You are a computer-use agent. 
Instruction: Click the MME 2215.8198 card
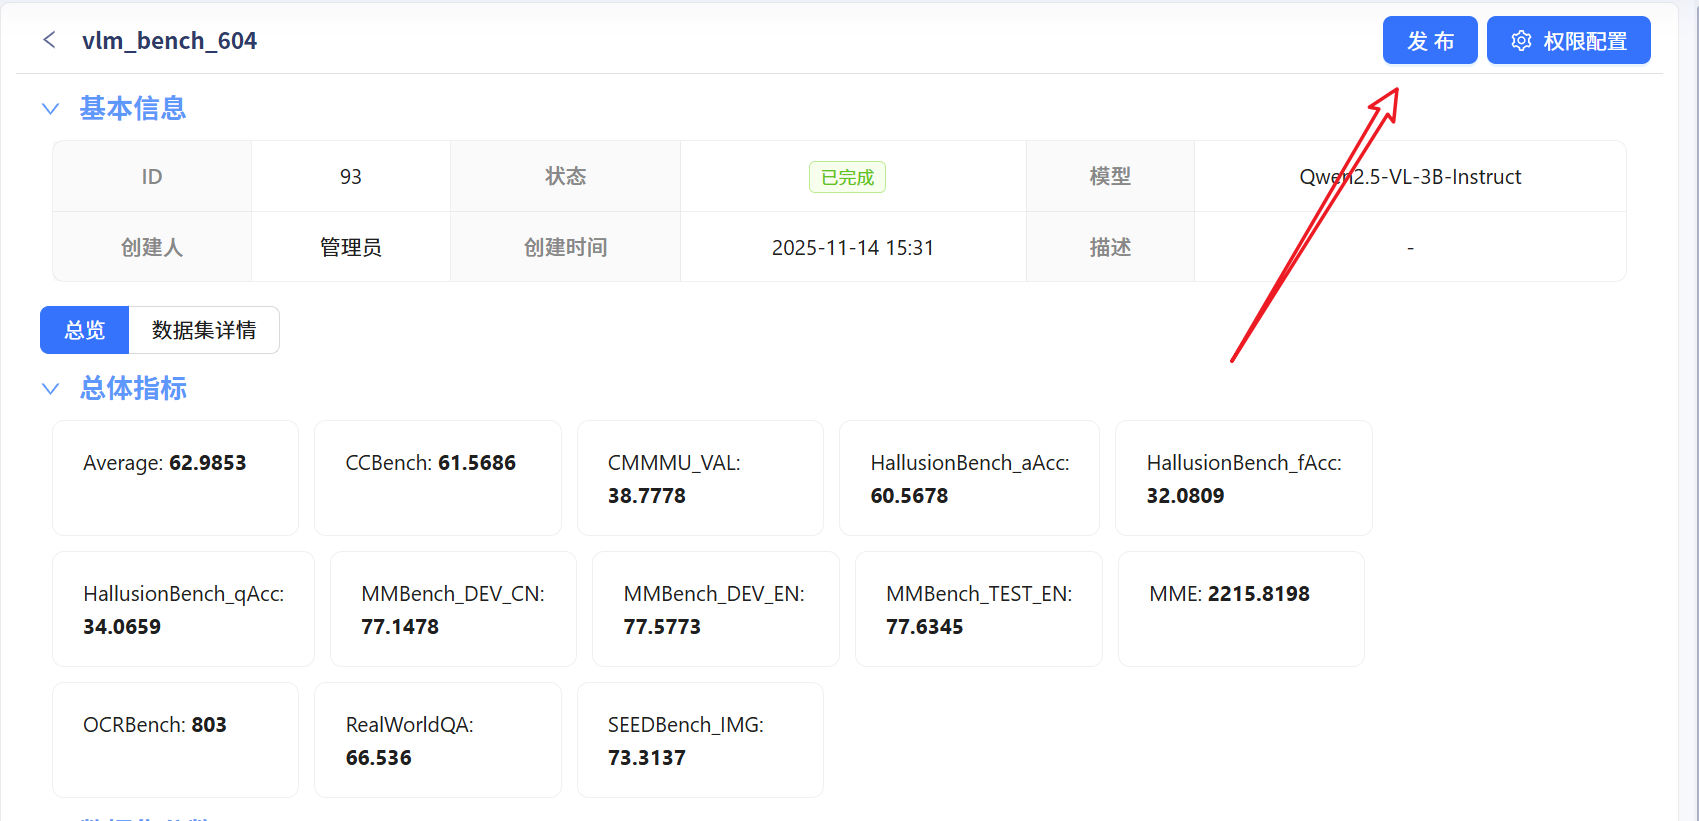pyautogui.click(x=1241, y=609)
